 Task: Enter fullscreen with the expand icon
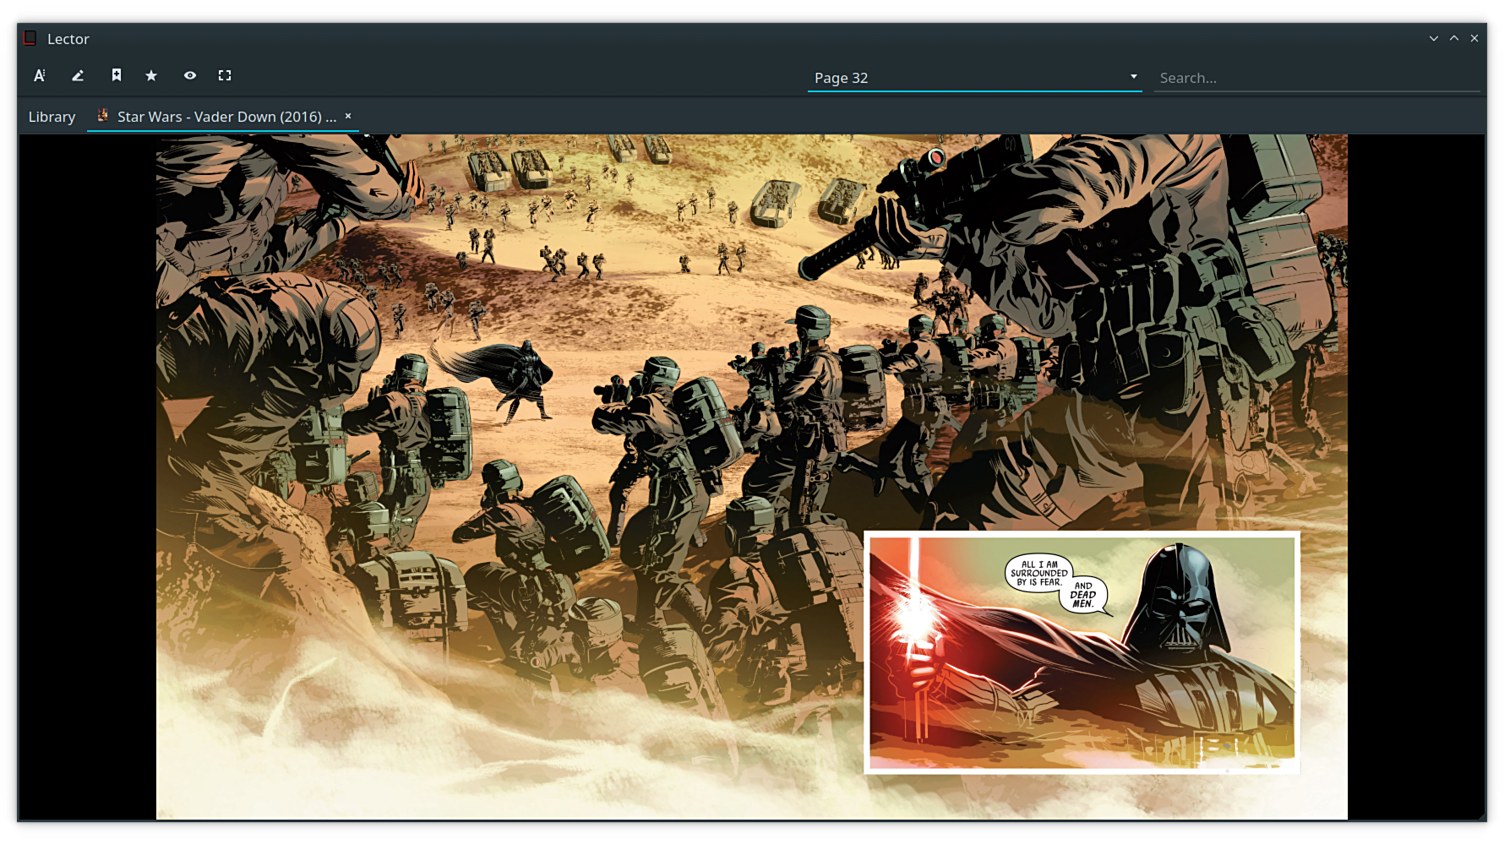tap(225, 76)
